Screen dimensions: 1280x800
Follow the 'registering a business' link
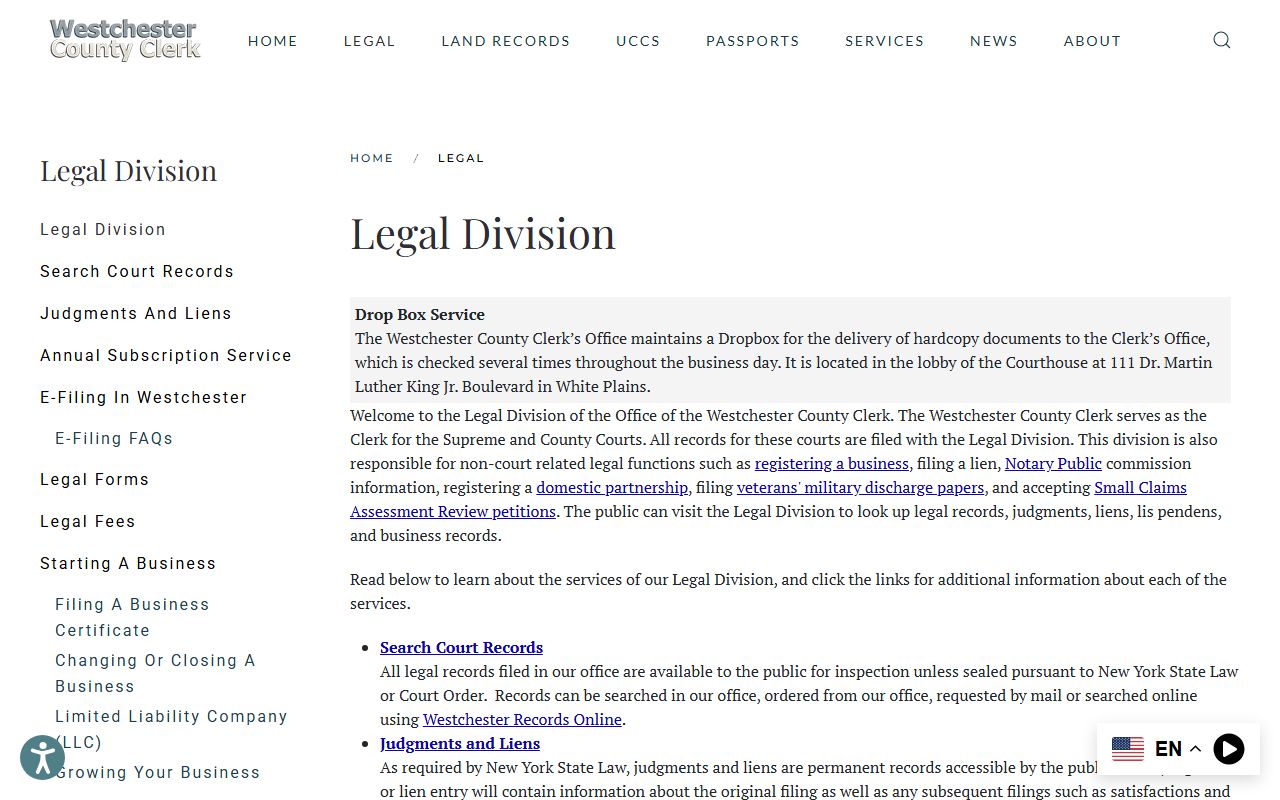[832, 463]
